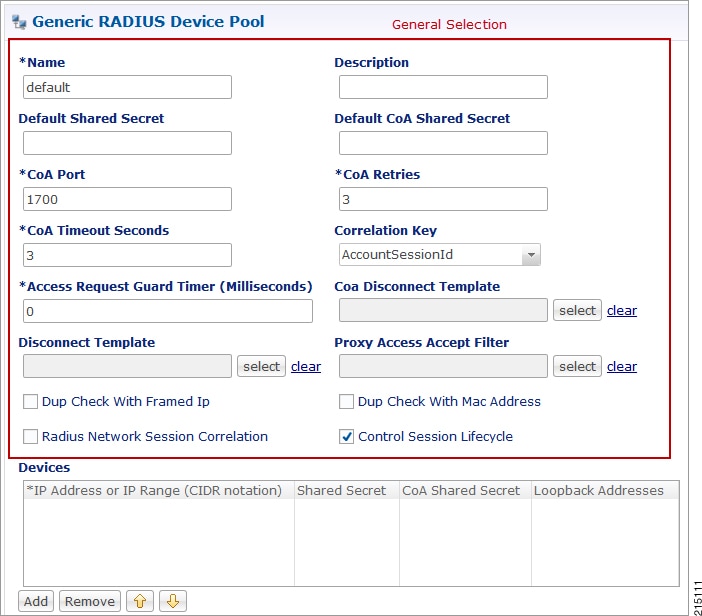Remove the selected device

click(x=90, y=601)
